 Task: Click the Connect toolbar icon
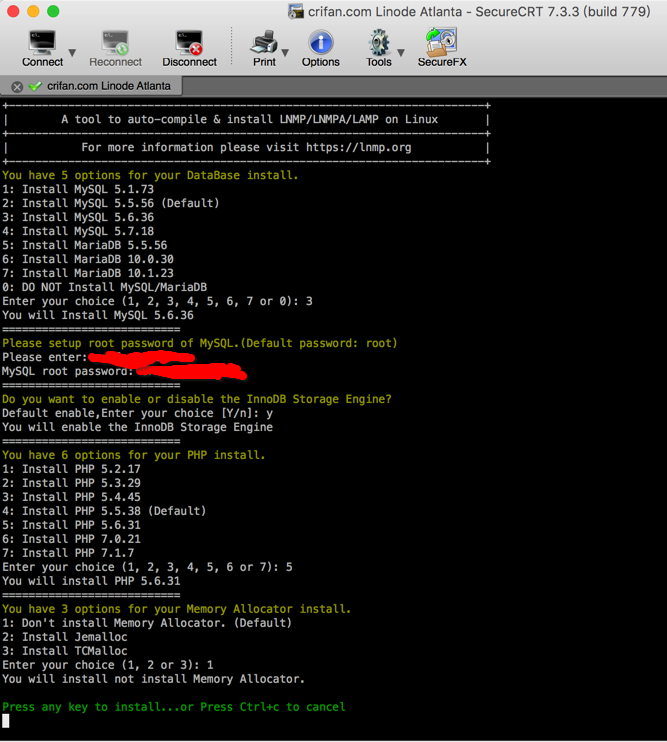tap(42, 48)
